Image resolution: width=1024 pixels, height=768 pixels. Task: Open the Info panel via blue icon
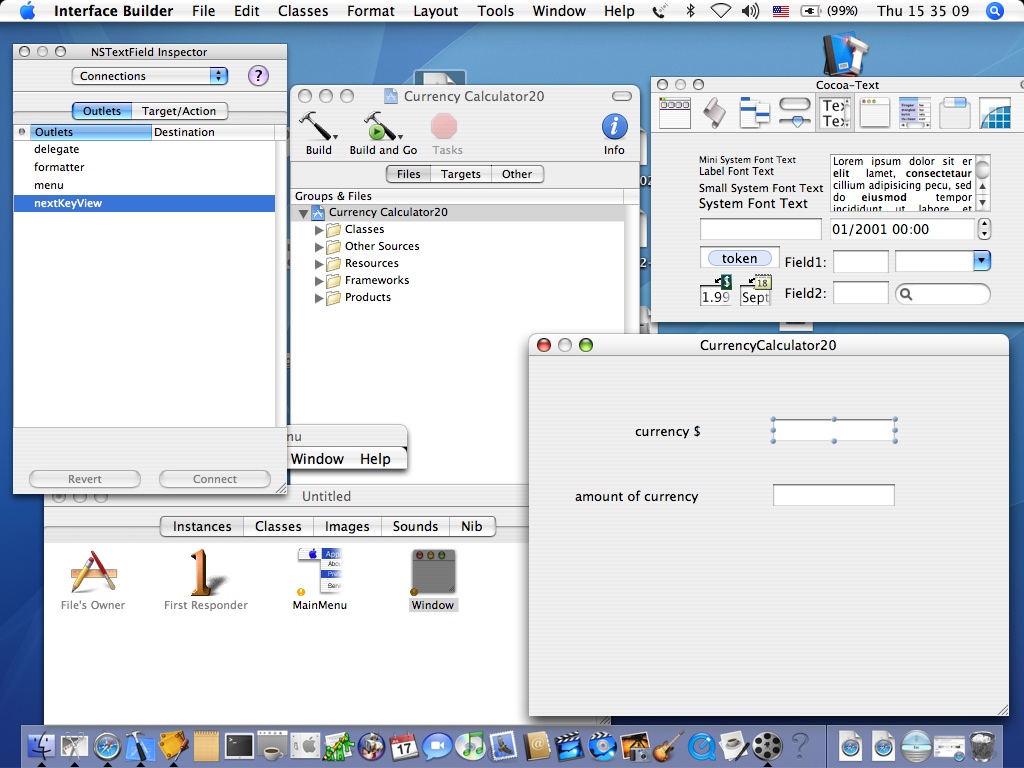click(x=615, y=126)
